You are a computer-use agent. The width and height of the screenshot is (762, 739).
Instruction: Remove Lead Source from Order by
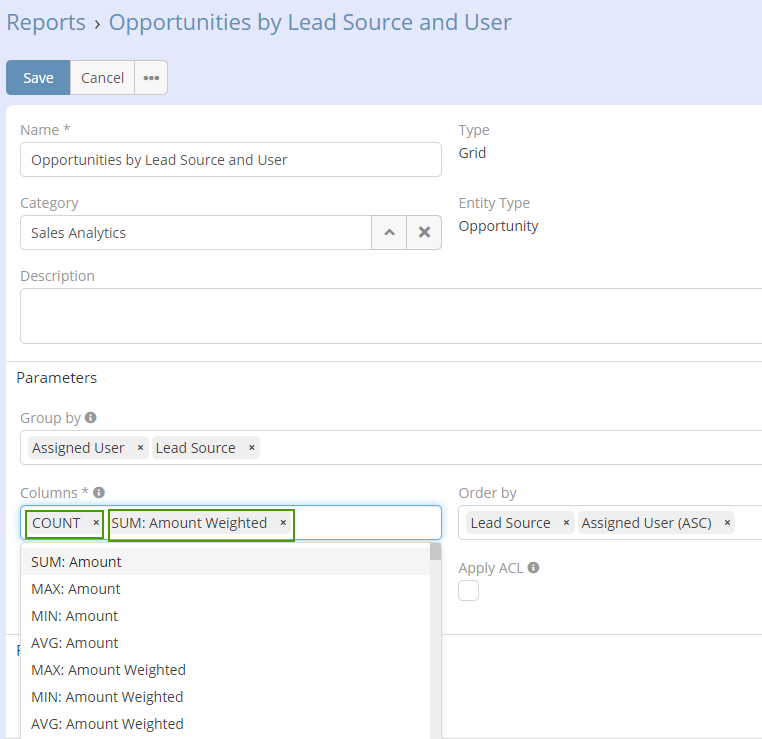point(566,523)
